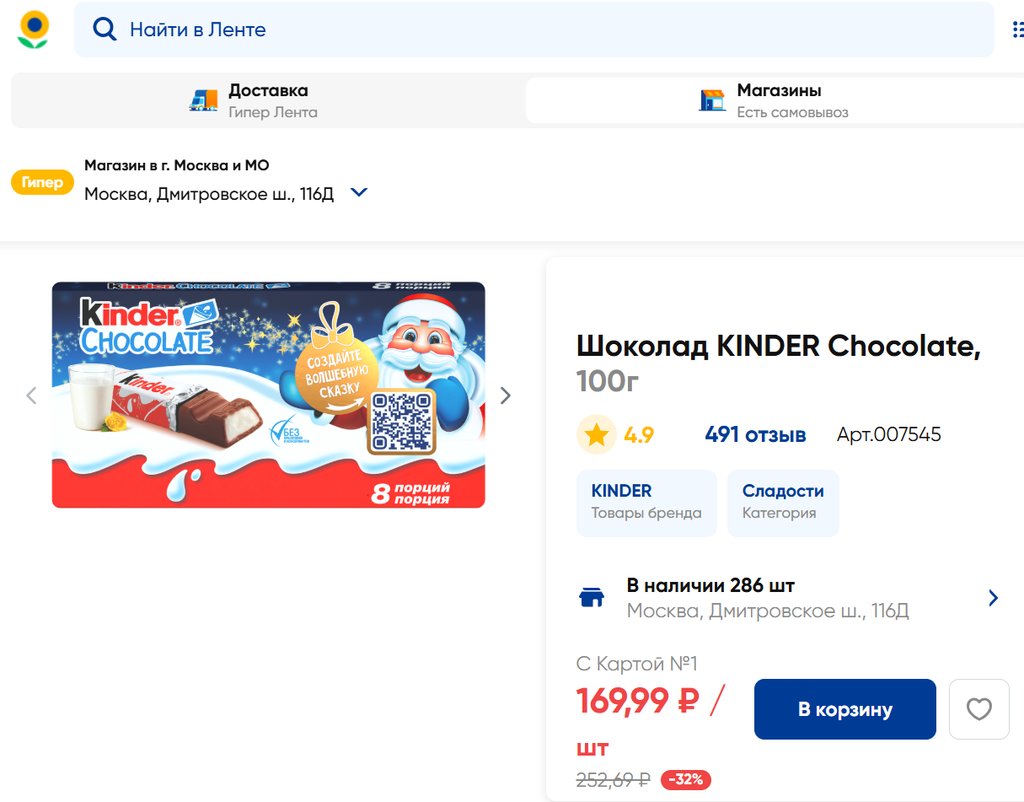Screen dimensions: 1024x802
Task: Add product to favorites with heart icon
Action: 978,709
